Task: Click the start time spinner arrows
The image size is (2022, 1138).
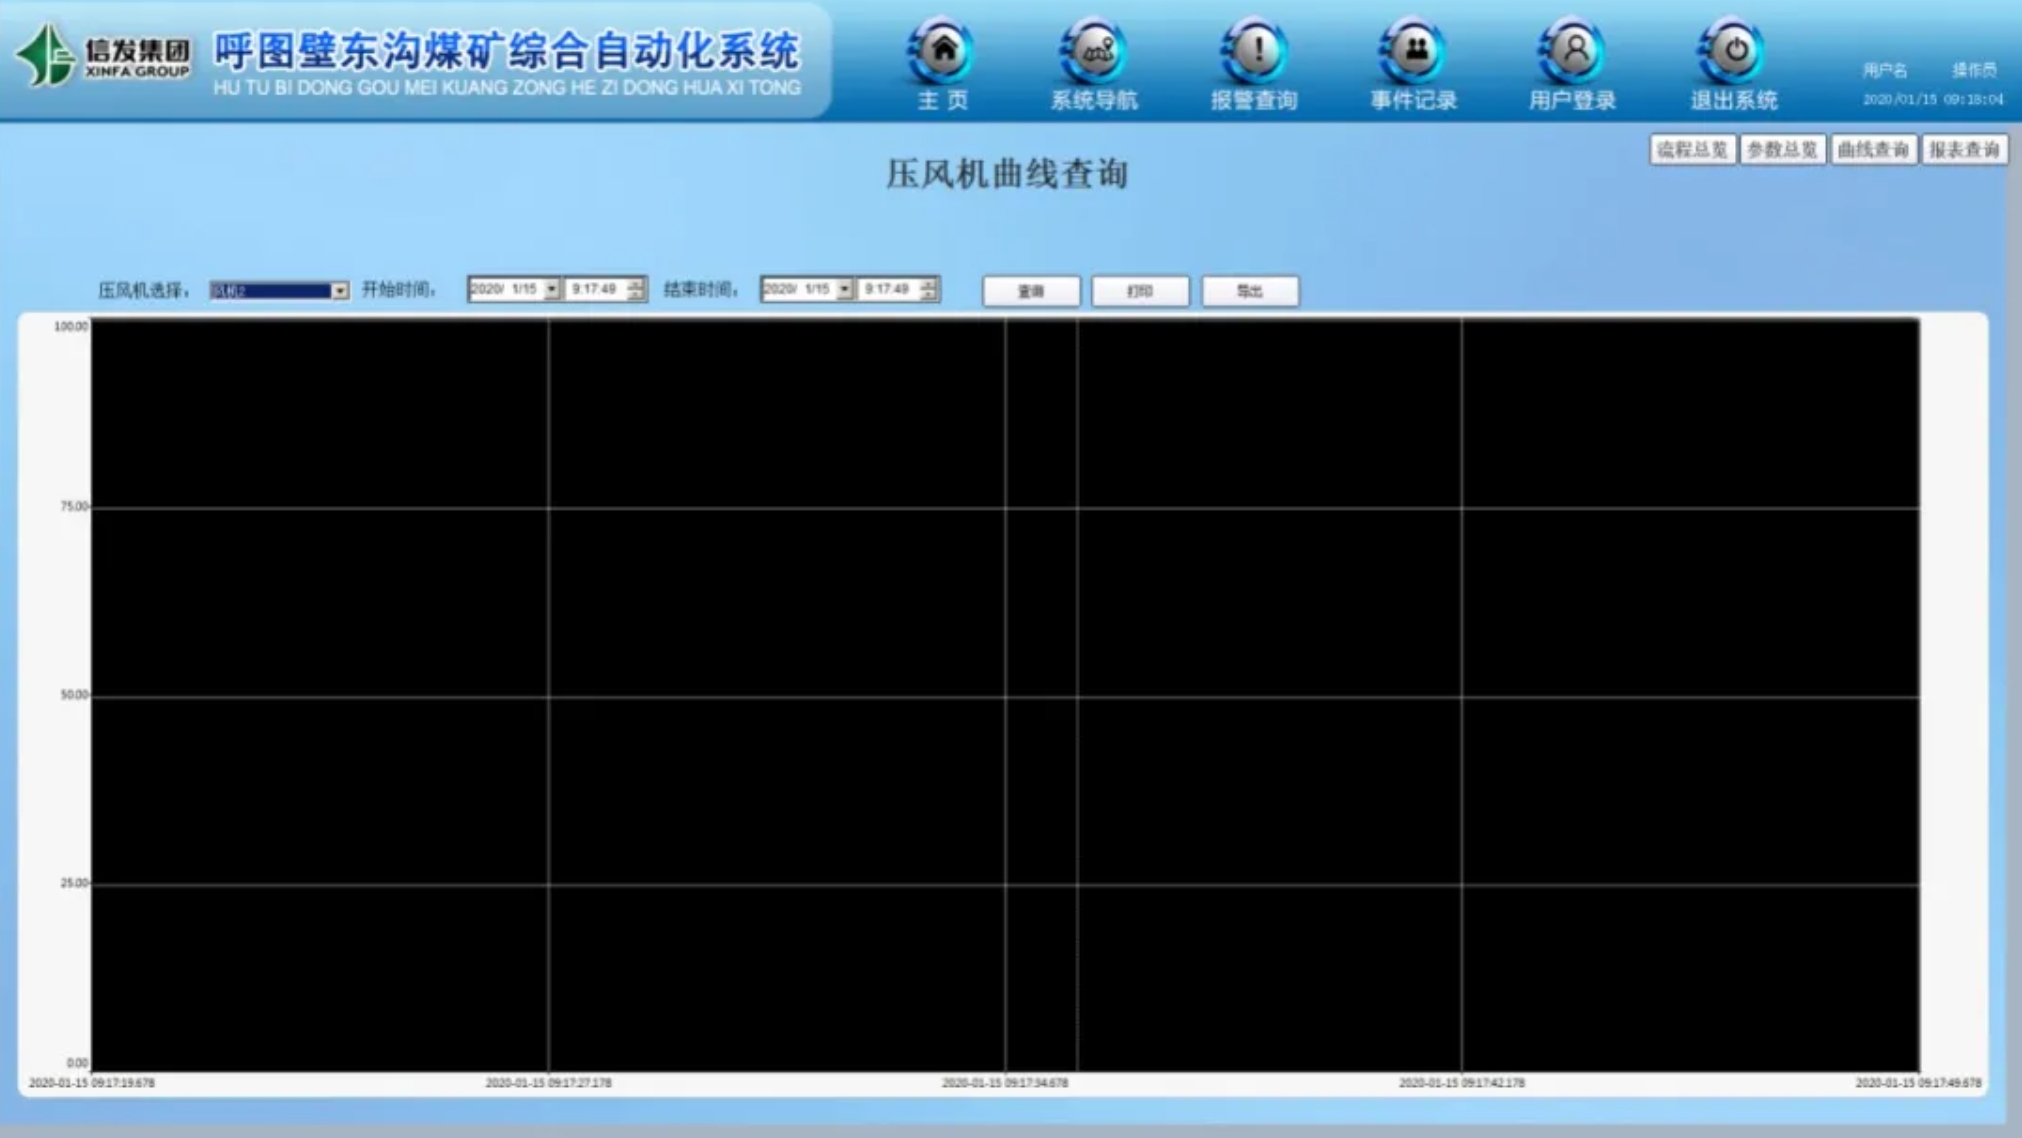Action: click(x=636, y=289)
